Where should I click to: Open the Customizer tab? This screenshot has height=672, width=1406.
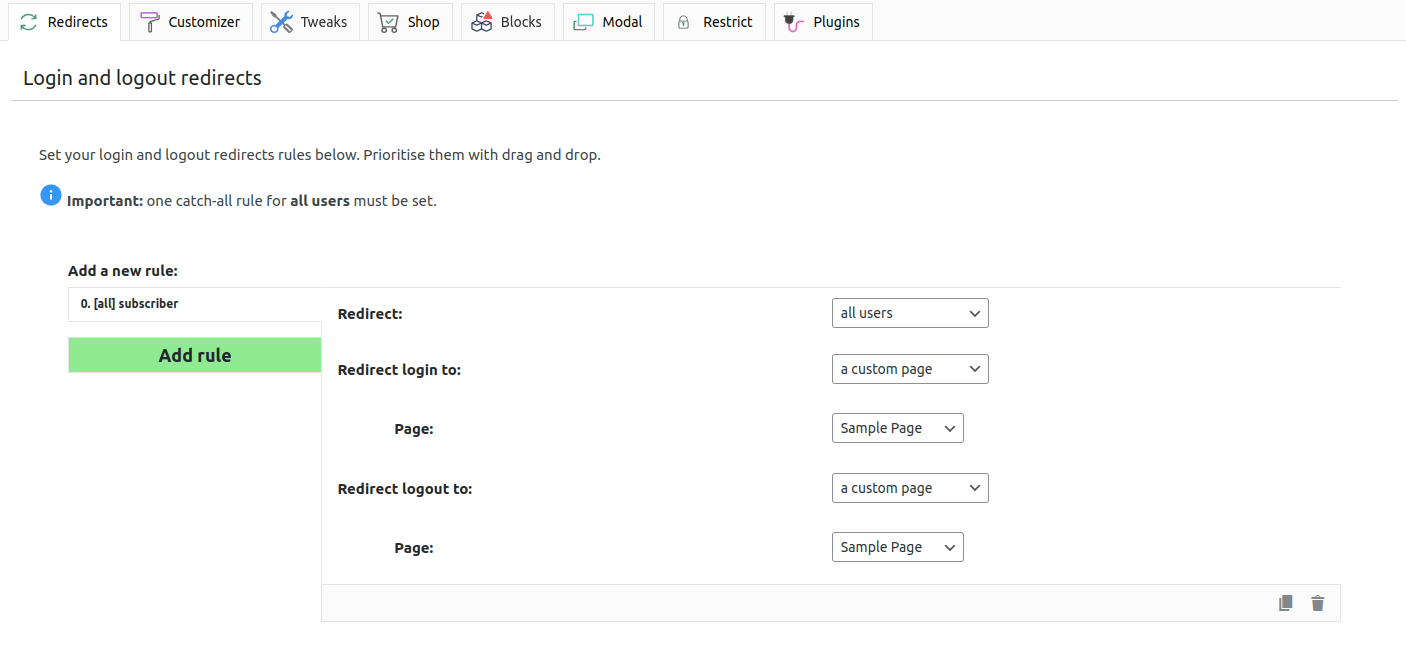pyautogui.click(x=191, y=22)
